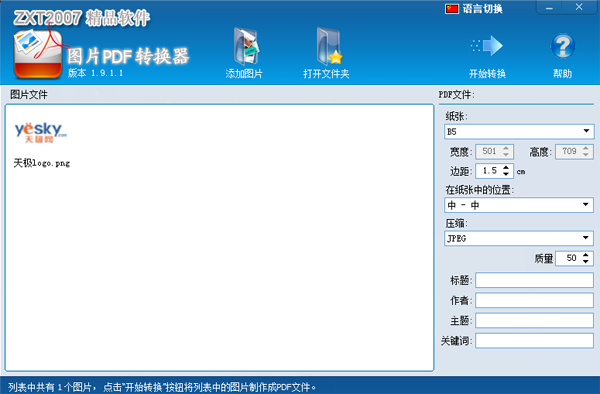This screenshot has height=394, width=600.
Task: Minimize the converter window
Action: tap(549, 8)
